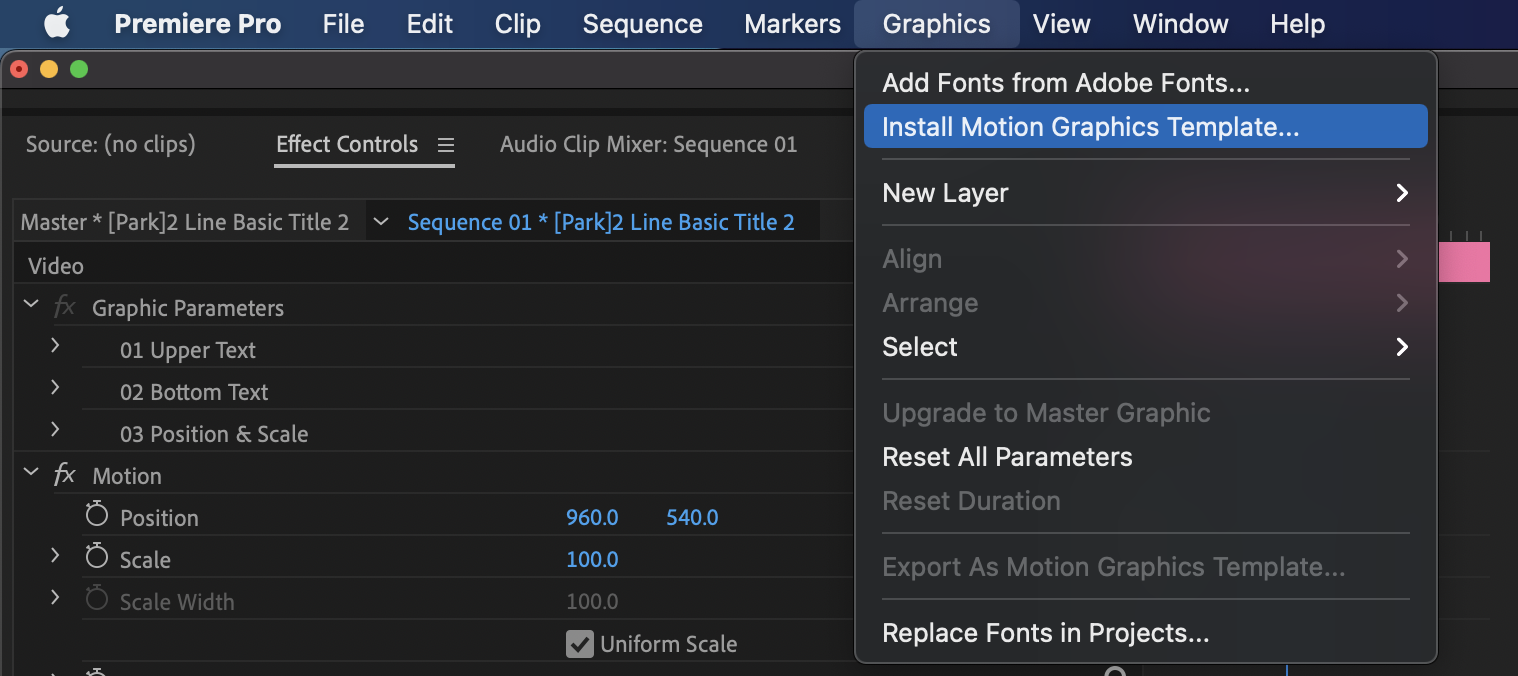Expand the 01 Upper Text parameter
The height and width of the screenshot is (676, 1518).
(55, 346)
